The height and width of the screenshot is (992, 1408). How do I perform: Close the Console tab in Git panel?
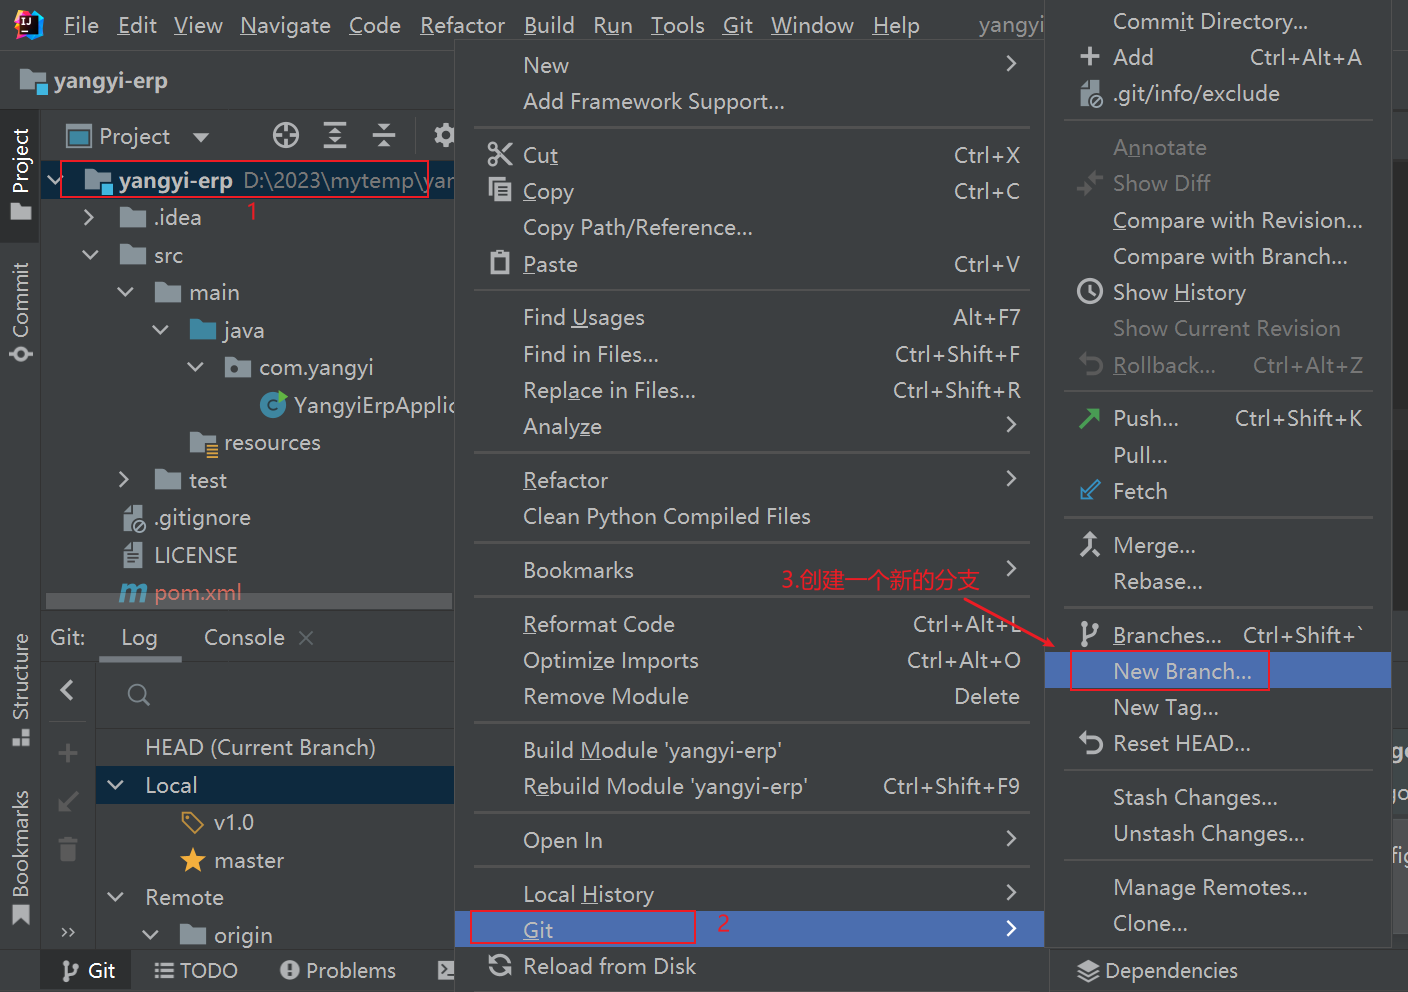tap(306, 638)
